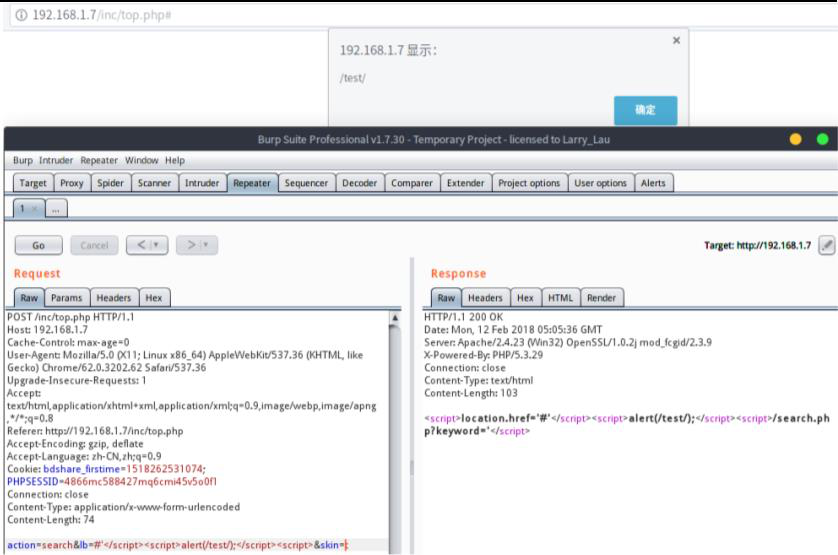838x555 pixels.
Task: Select the Request Headers tab
Action: [x=114, y=298]
